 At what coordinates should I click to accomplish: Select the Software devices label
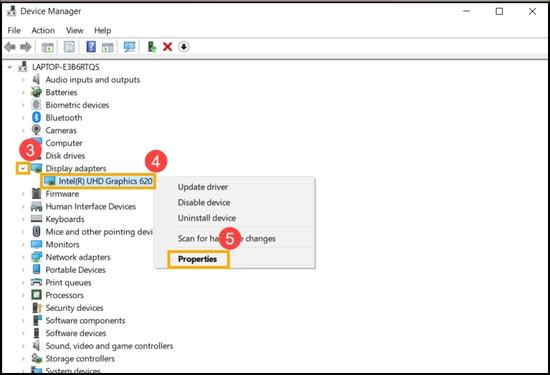[76, 333]
